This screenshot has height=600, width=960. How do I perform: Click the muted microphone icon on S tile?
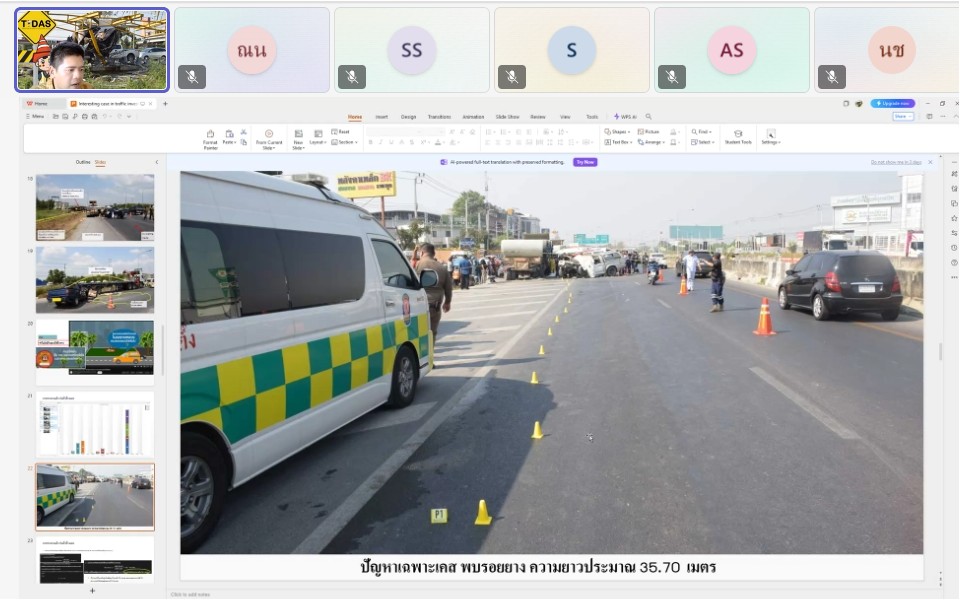pos(512,77)
